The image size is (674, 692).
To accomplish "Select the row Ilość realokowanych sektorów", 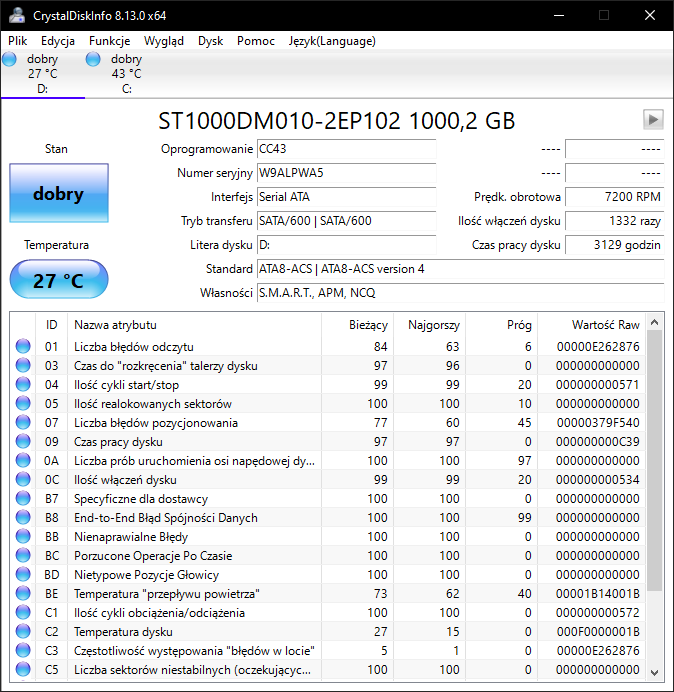I will point(328,403).
